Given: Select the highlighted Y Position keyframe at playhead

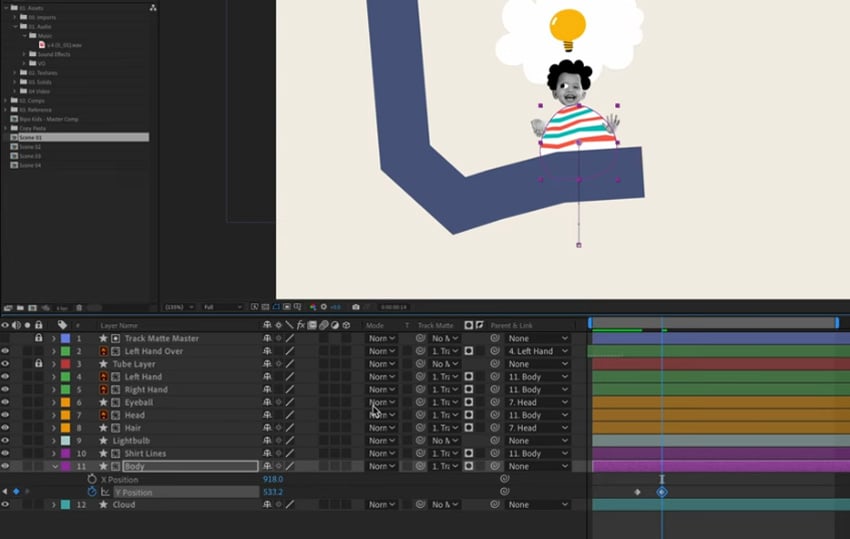Looking at the screenshot, I should (x=662, y=492).
